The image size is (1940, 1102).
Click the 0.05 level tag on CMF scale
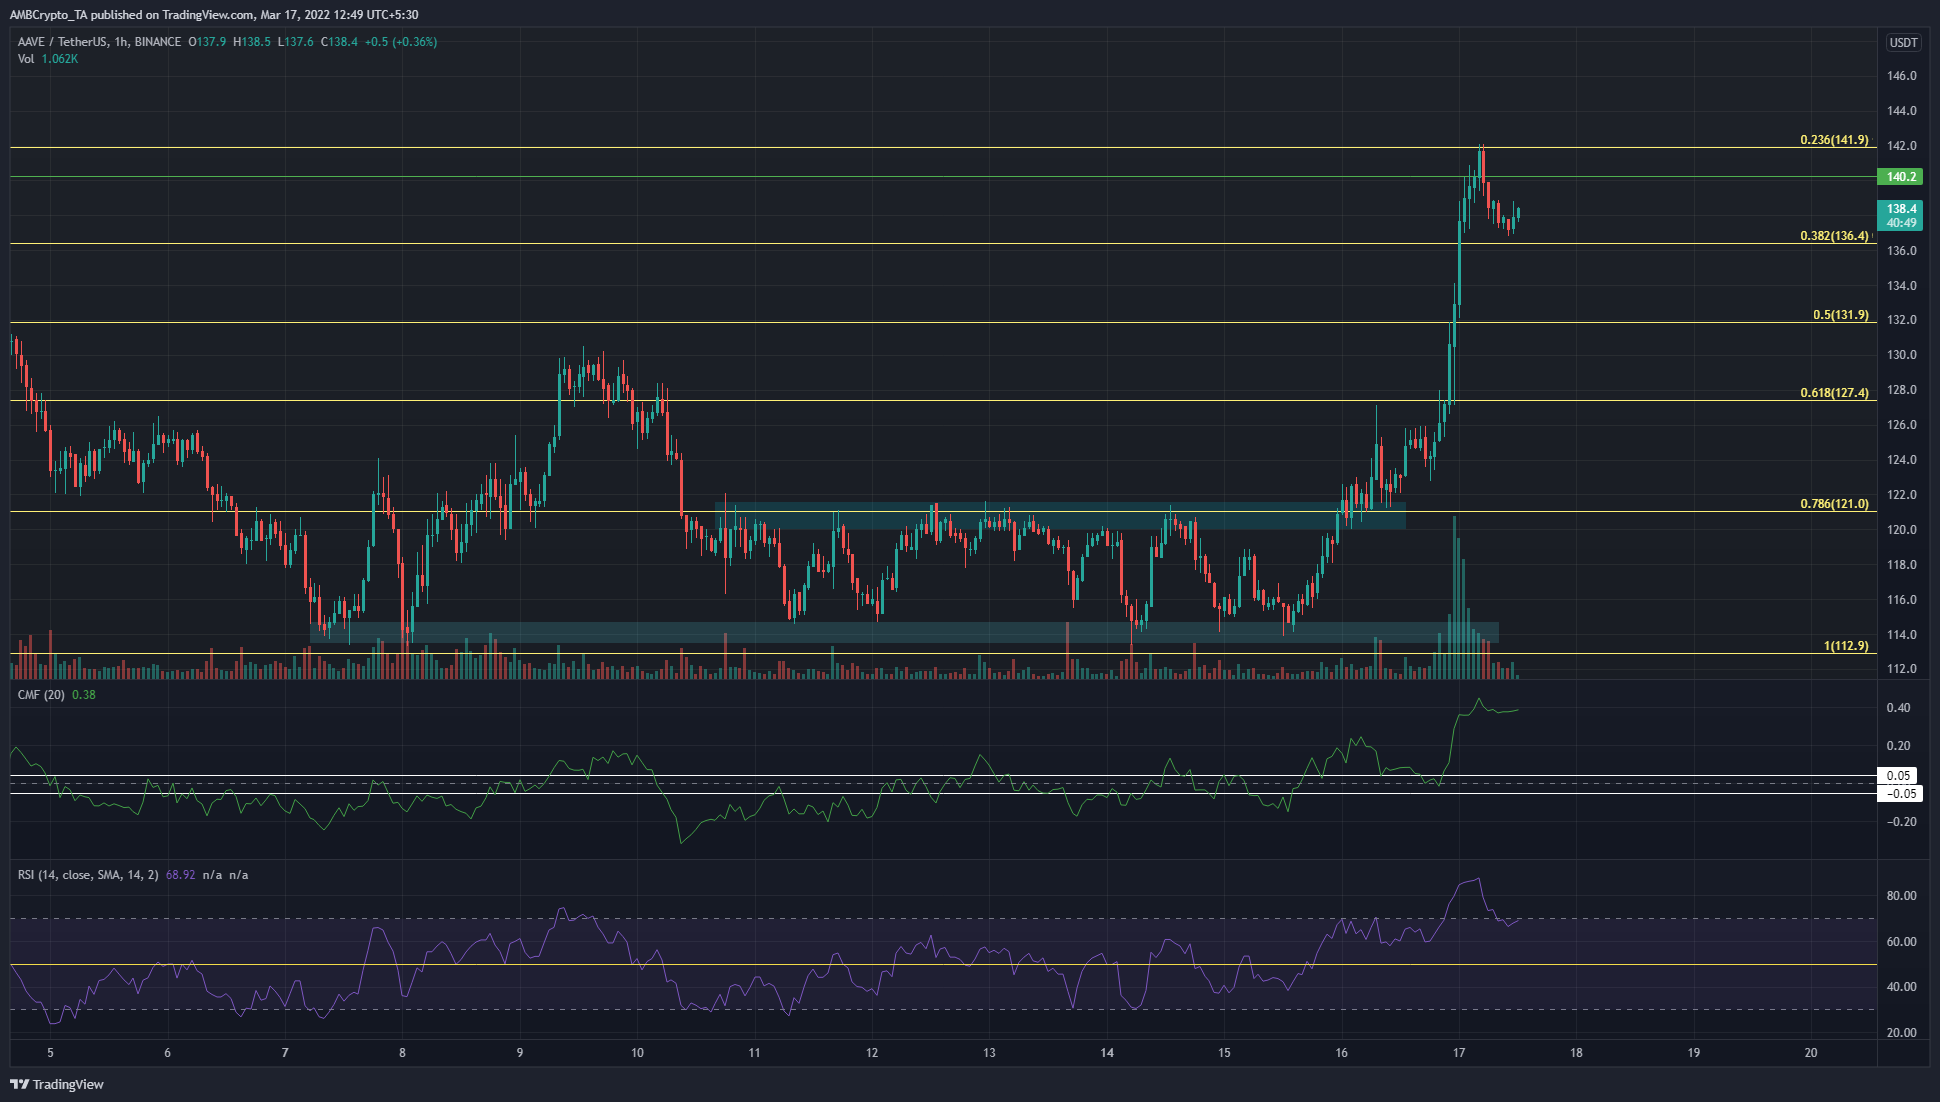1900,775
